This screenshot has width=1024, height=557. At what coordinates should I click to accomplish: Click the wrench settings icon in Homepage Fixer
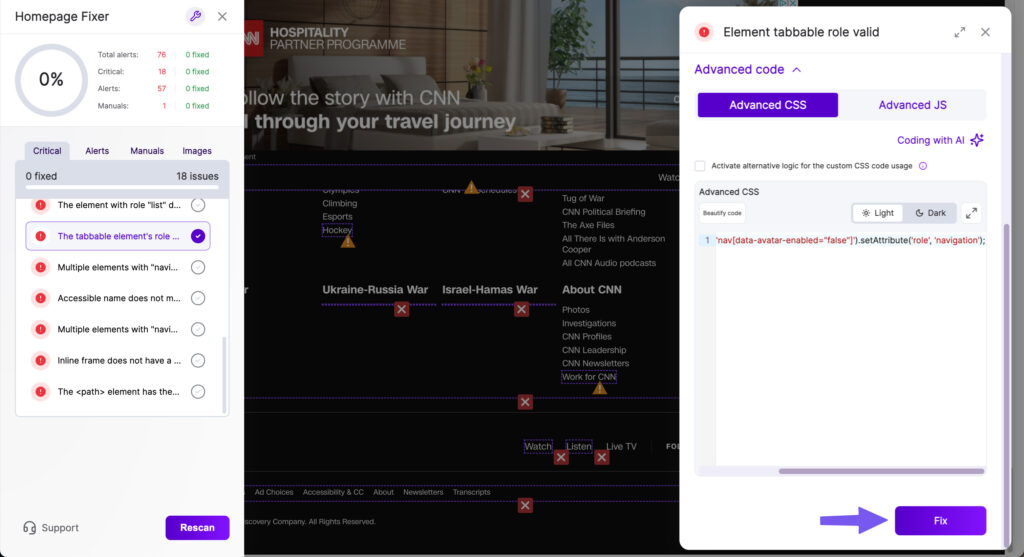(x=195, y=16)
